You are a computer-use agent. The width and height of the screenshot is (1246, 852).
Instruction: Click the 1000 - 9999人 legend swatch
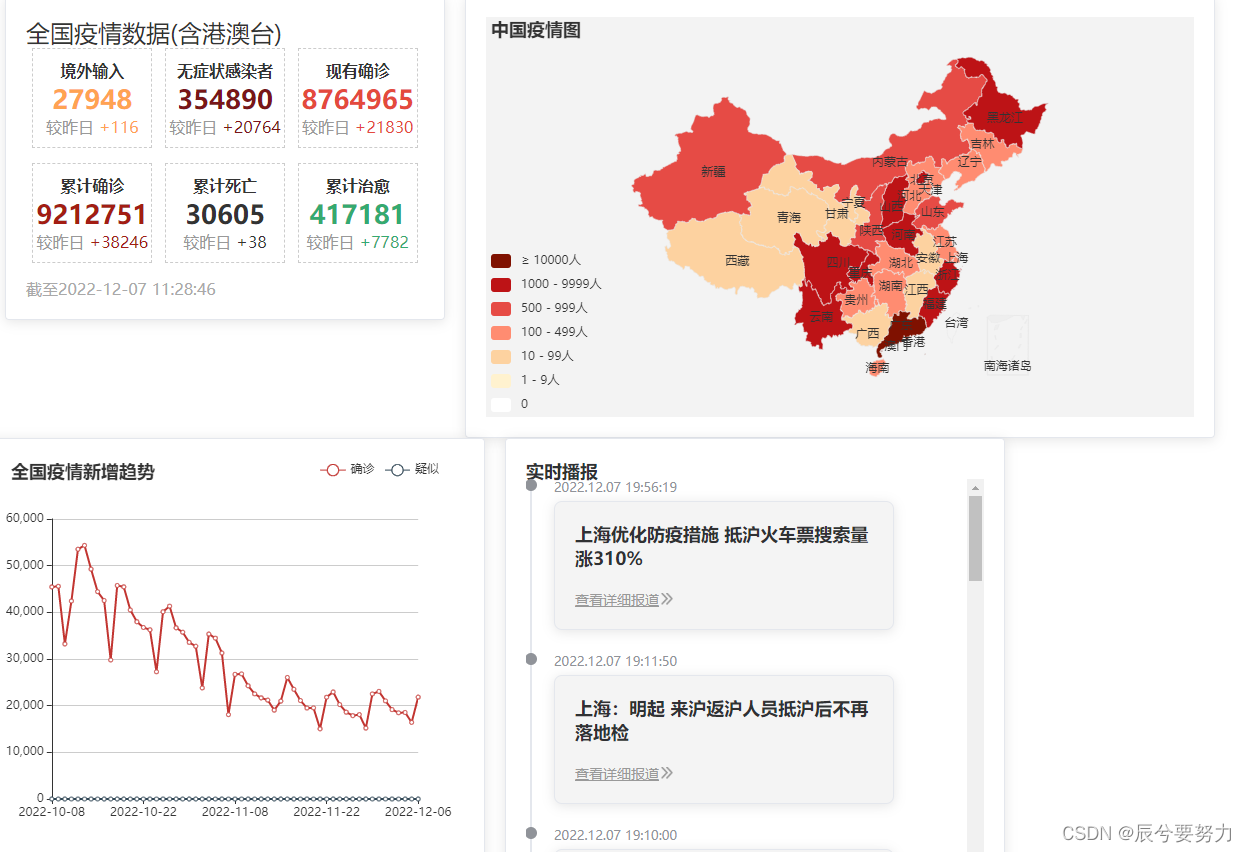point(501,284)
